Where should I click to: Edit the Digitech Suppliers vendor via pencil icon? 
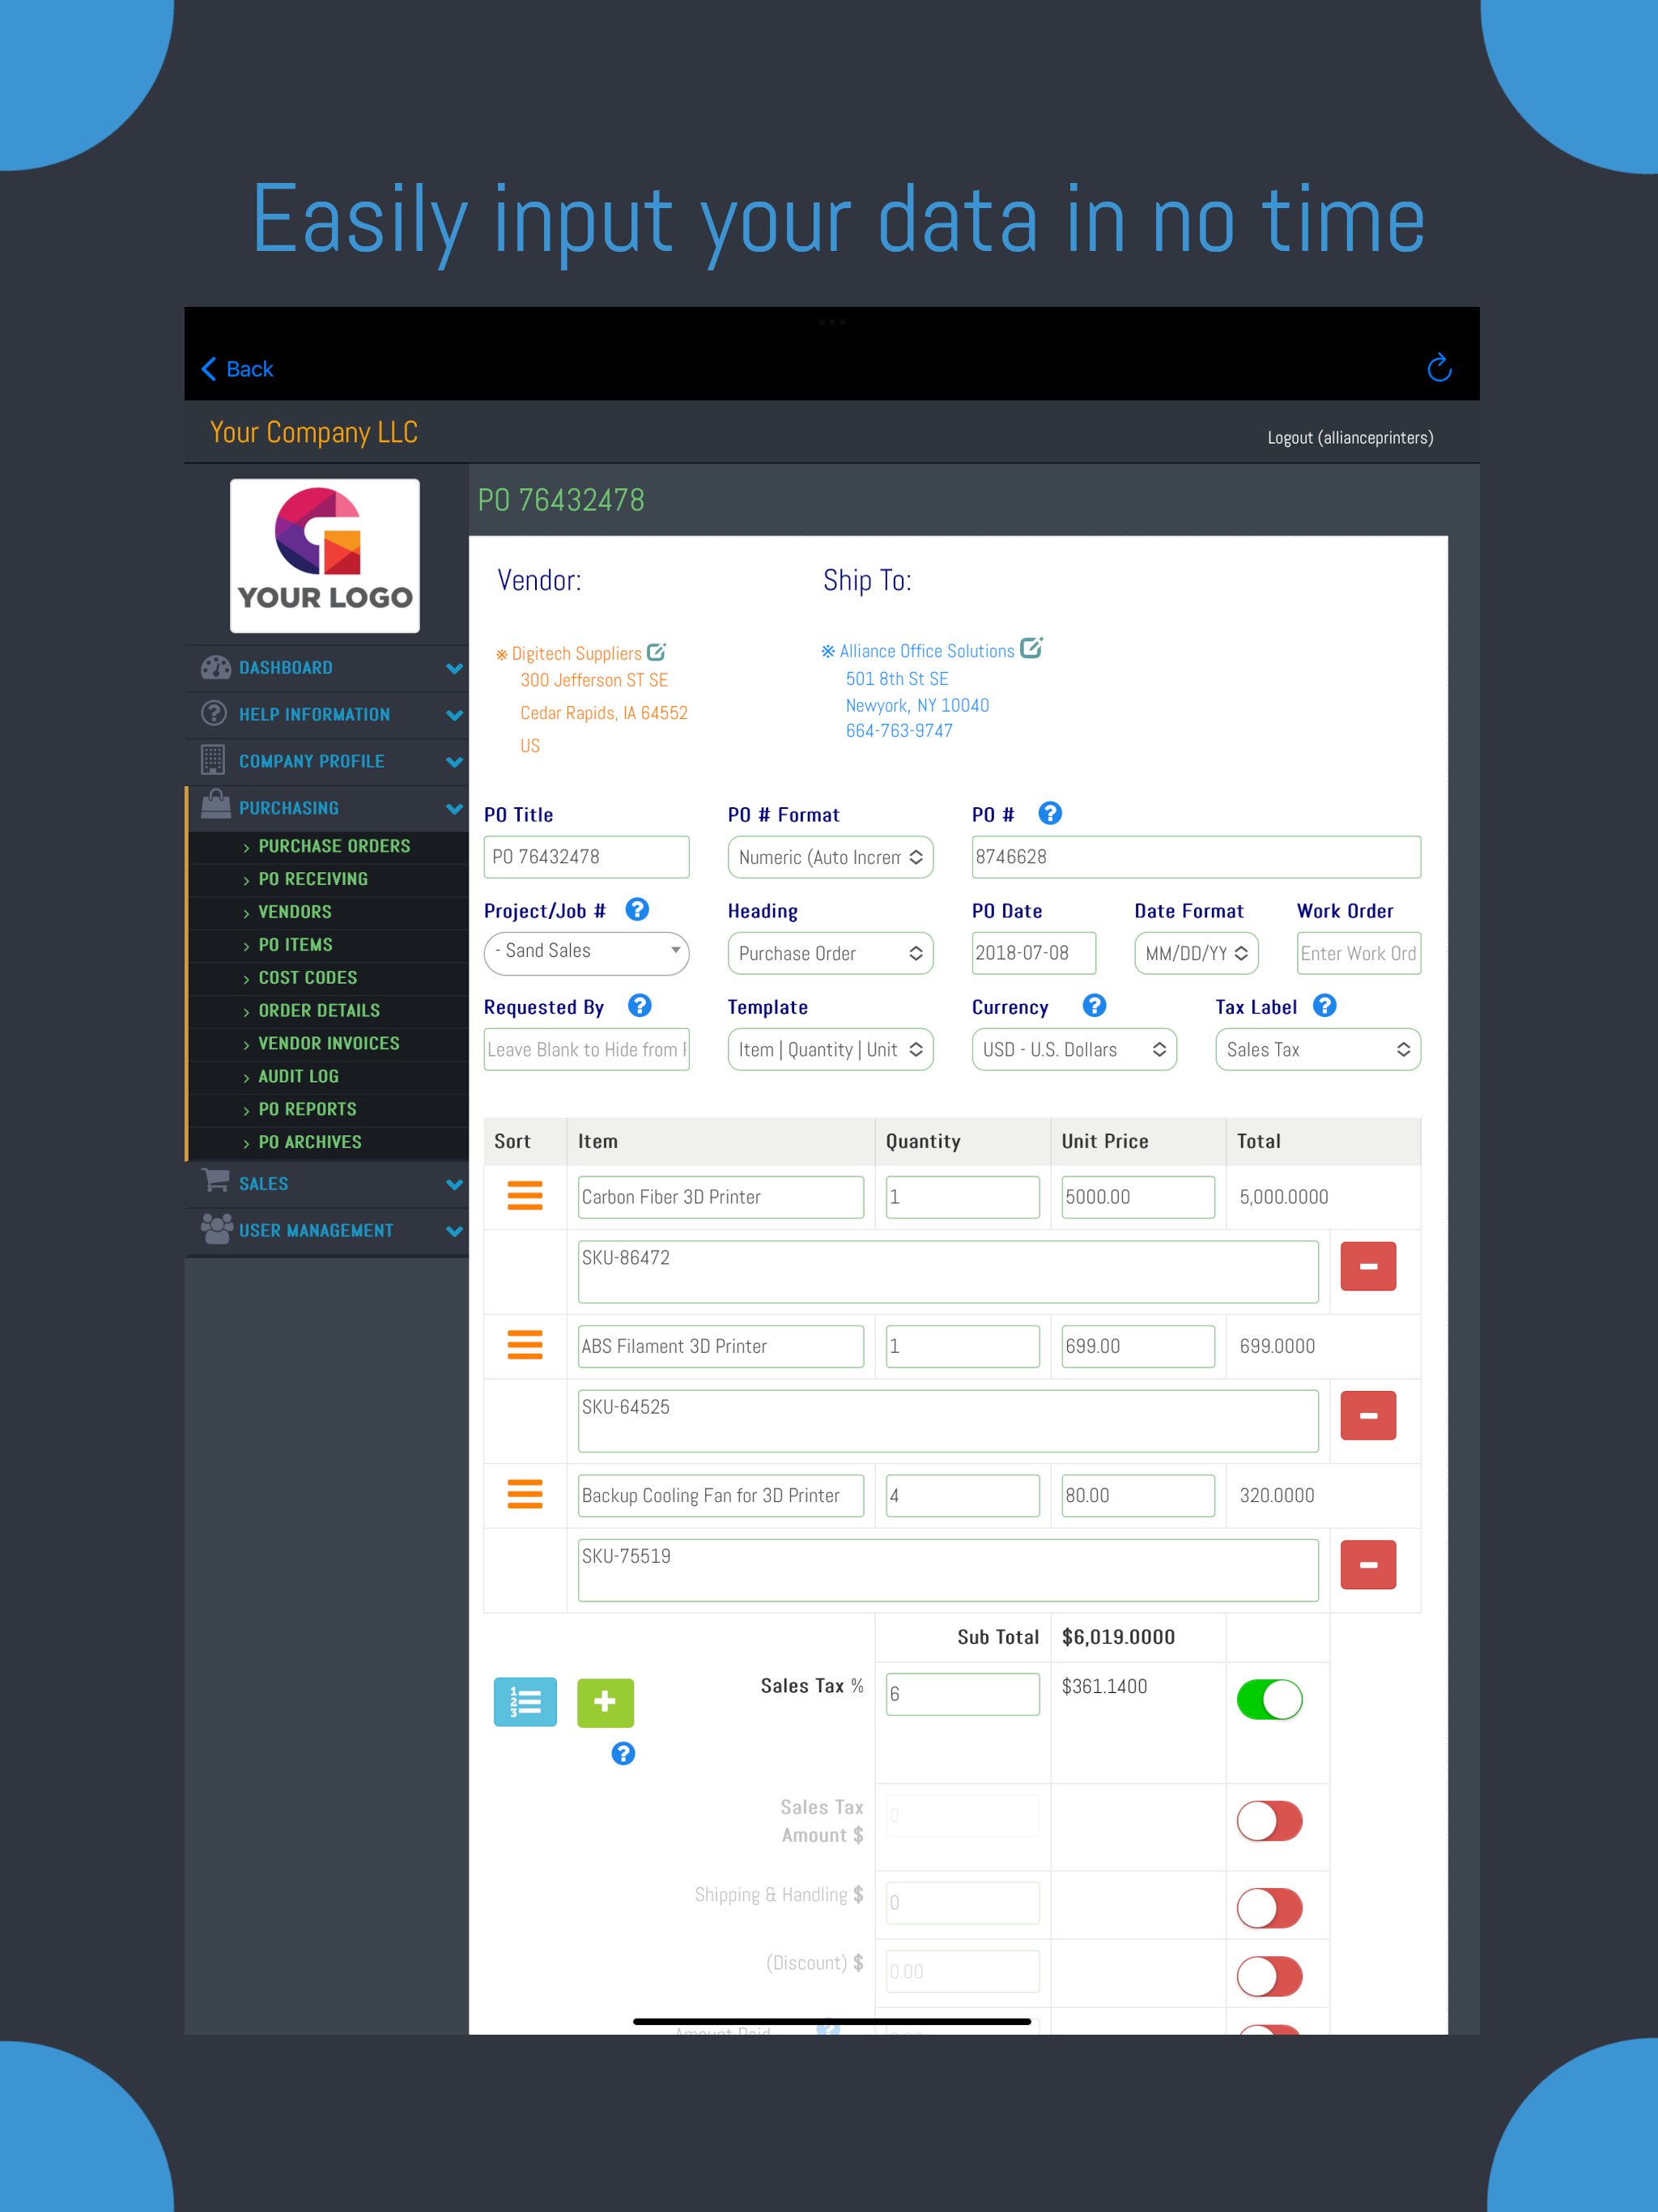point(656,651)
